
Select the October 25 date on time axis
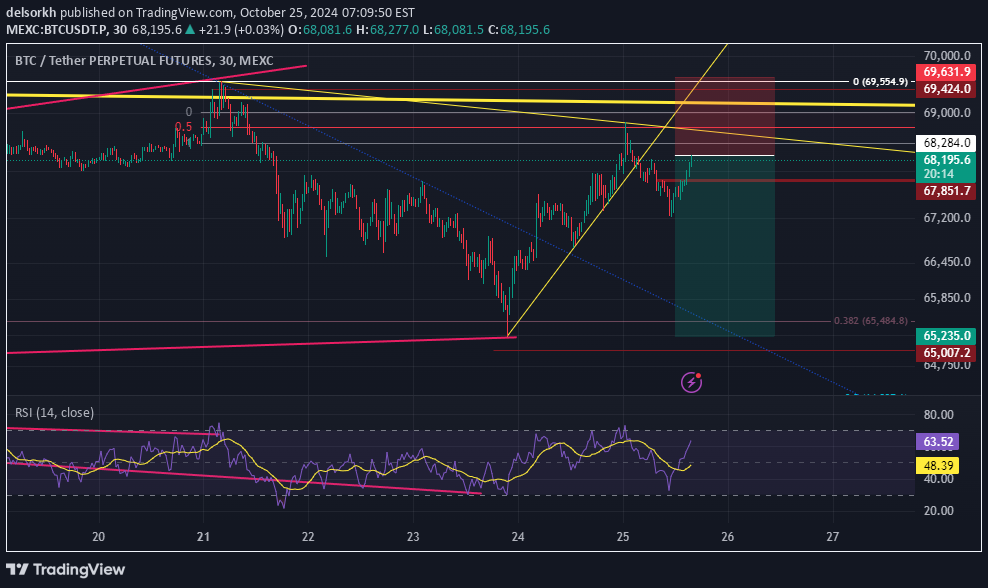(624, 536)
